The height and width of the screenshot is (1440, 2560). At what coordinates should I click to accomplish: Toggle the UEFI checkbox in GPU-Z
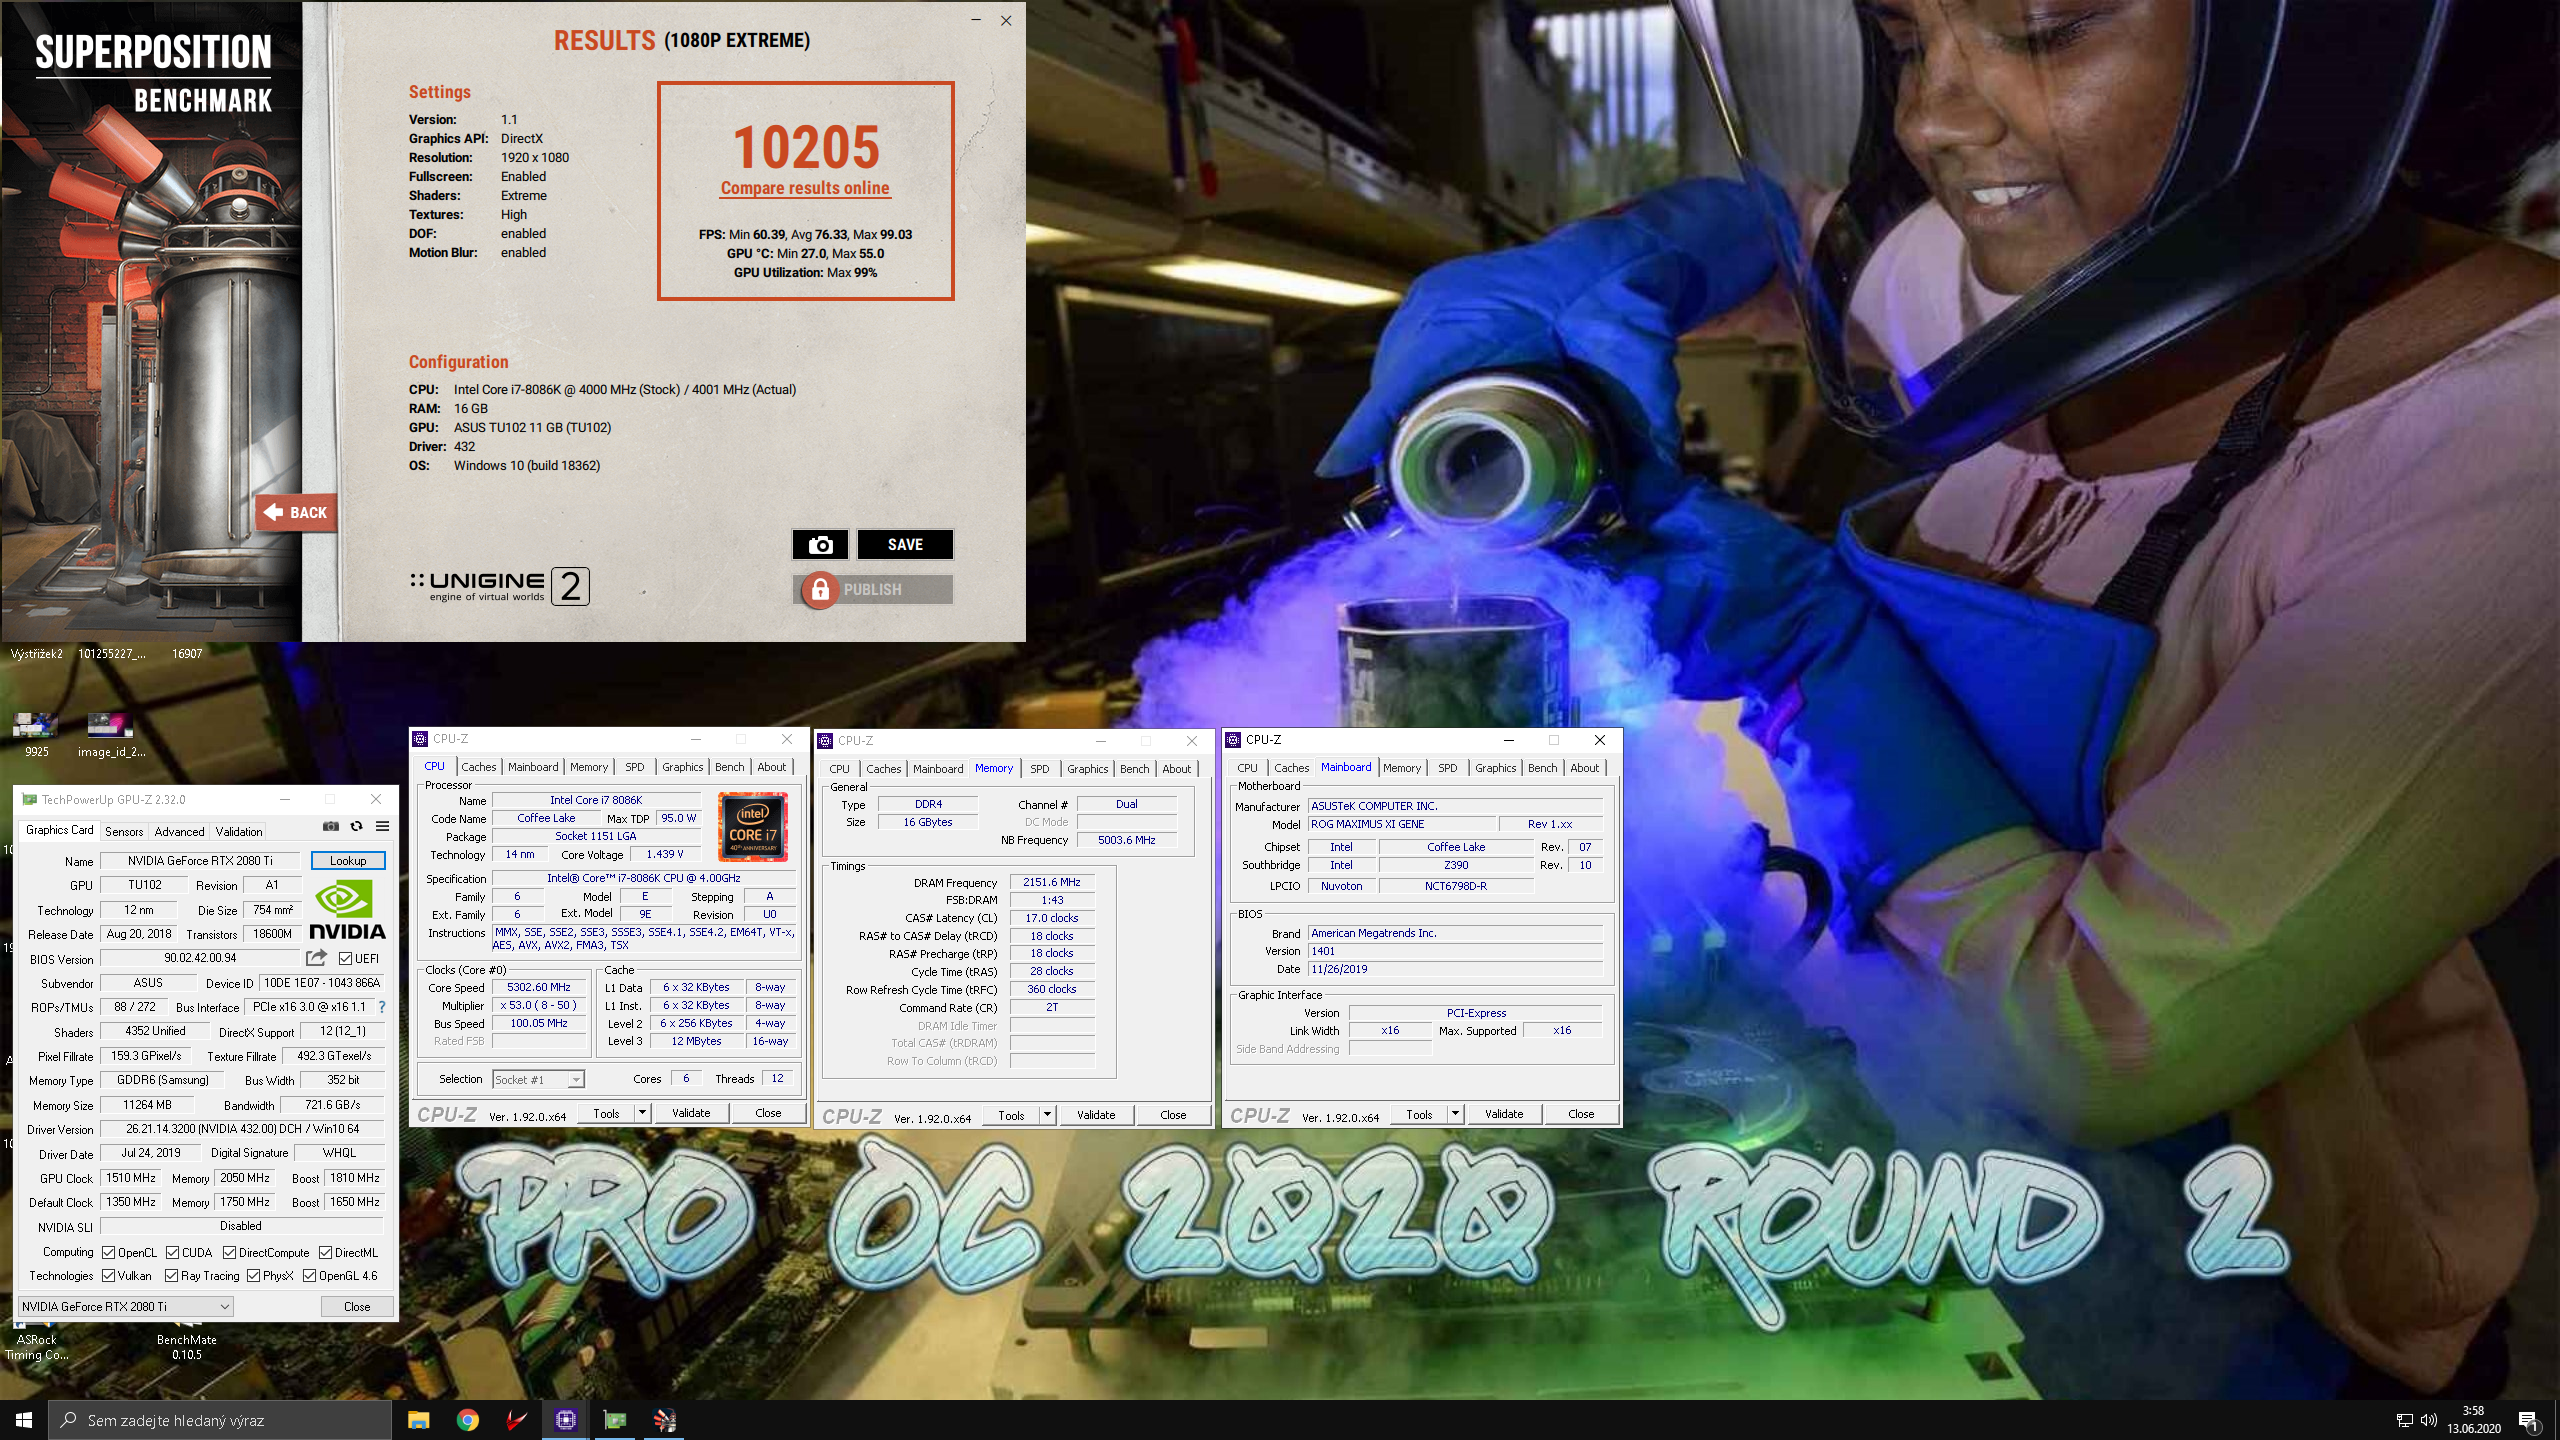click(x=345, y=959)
